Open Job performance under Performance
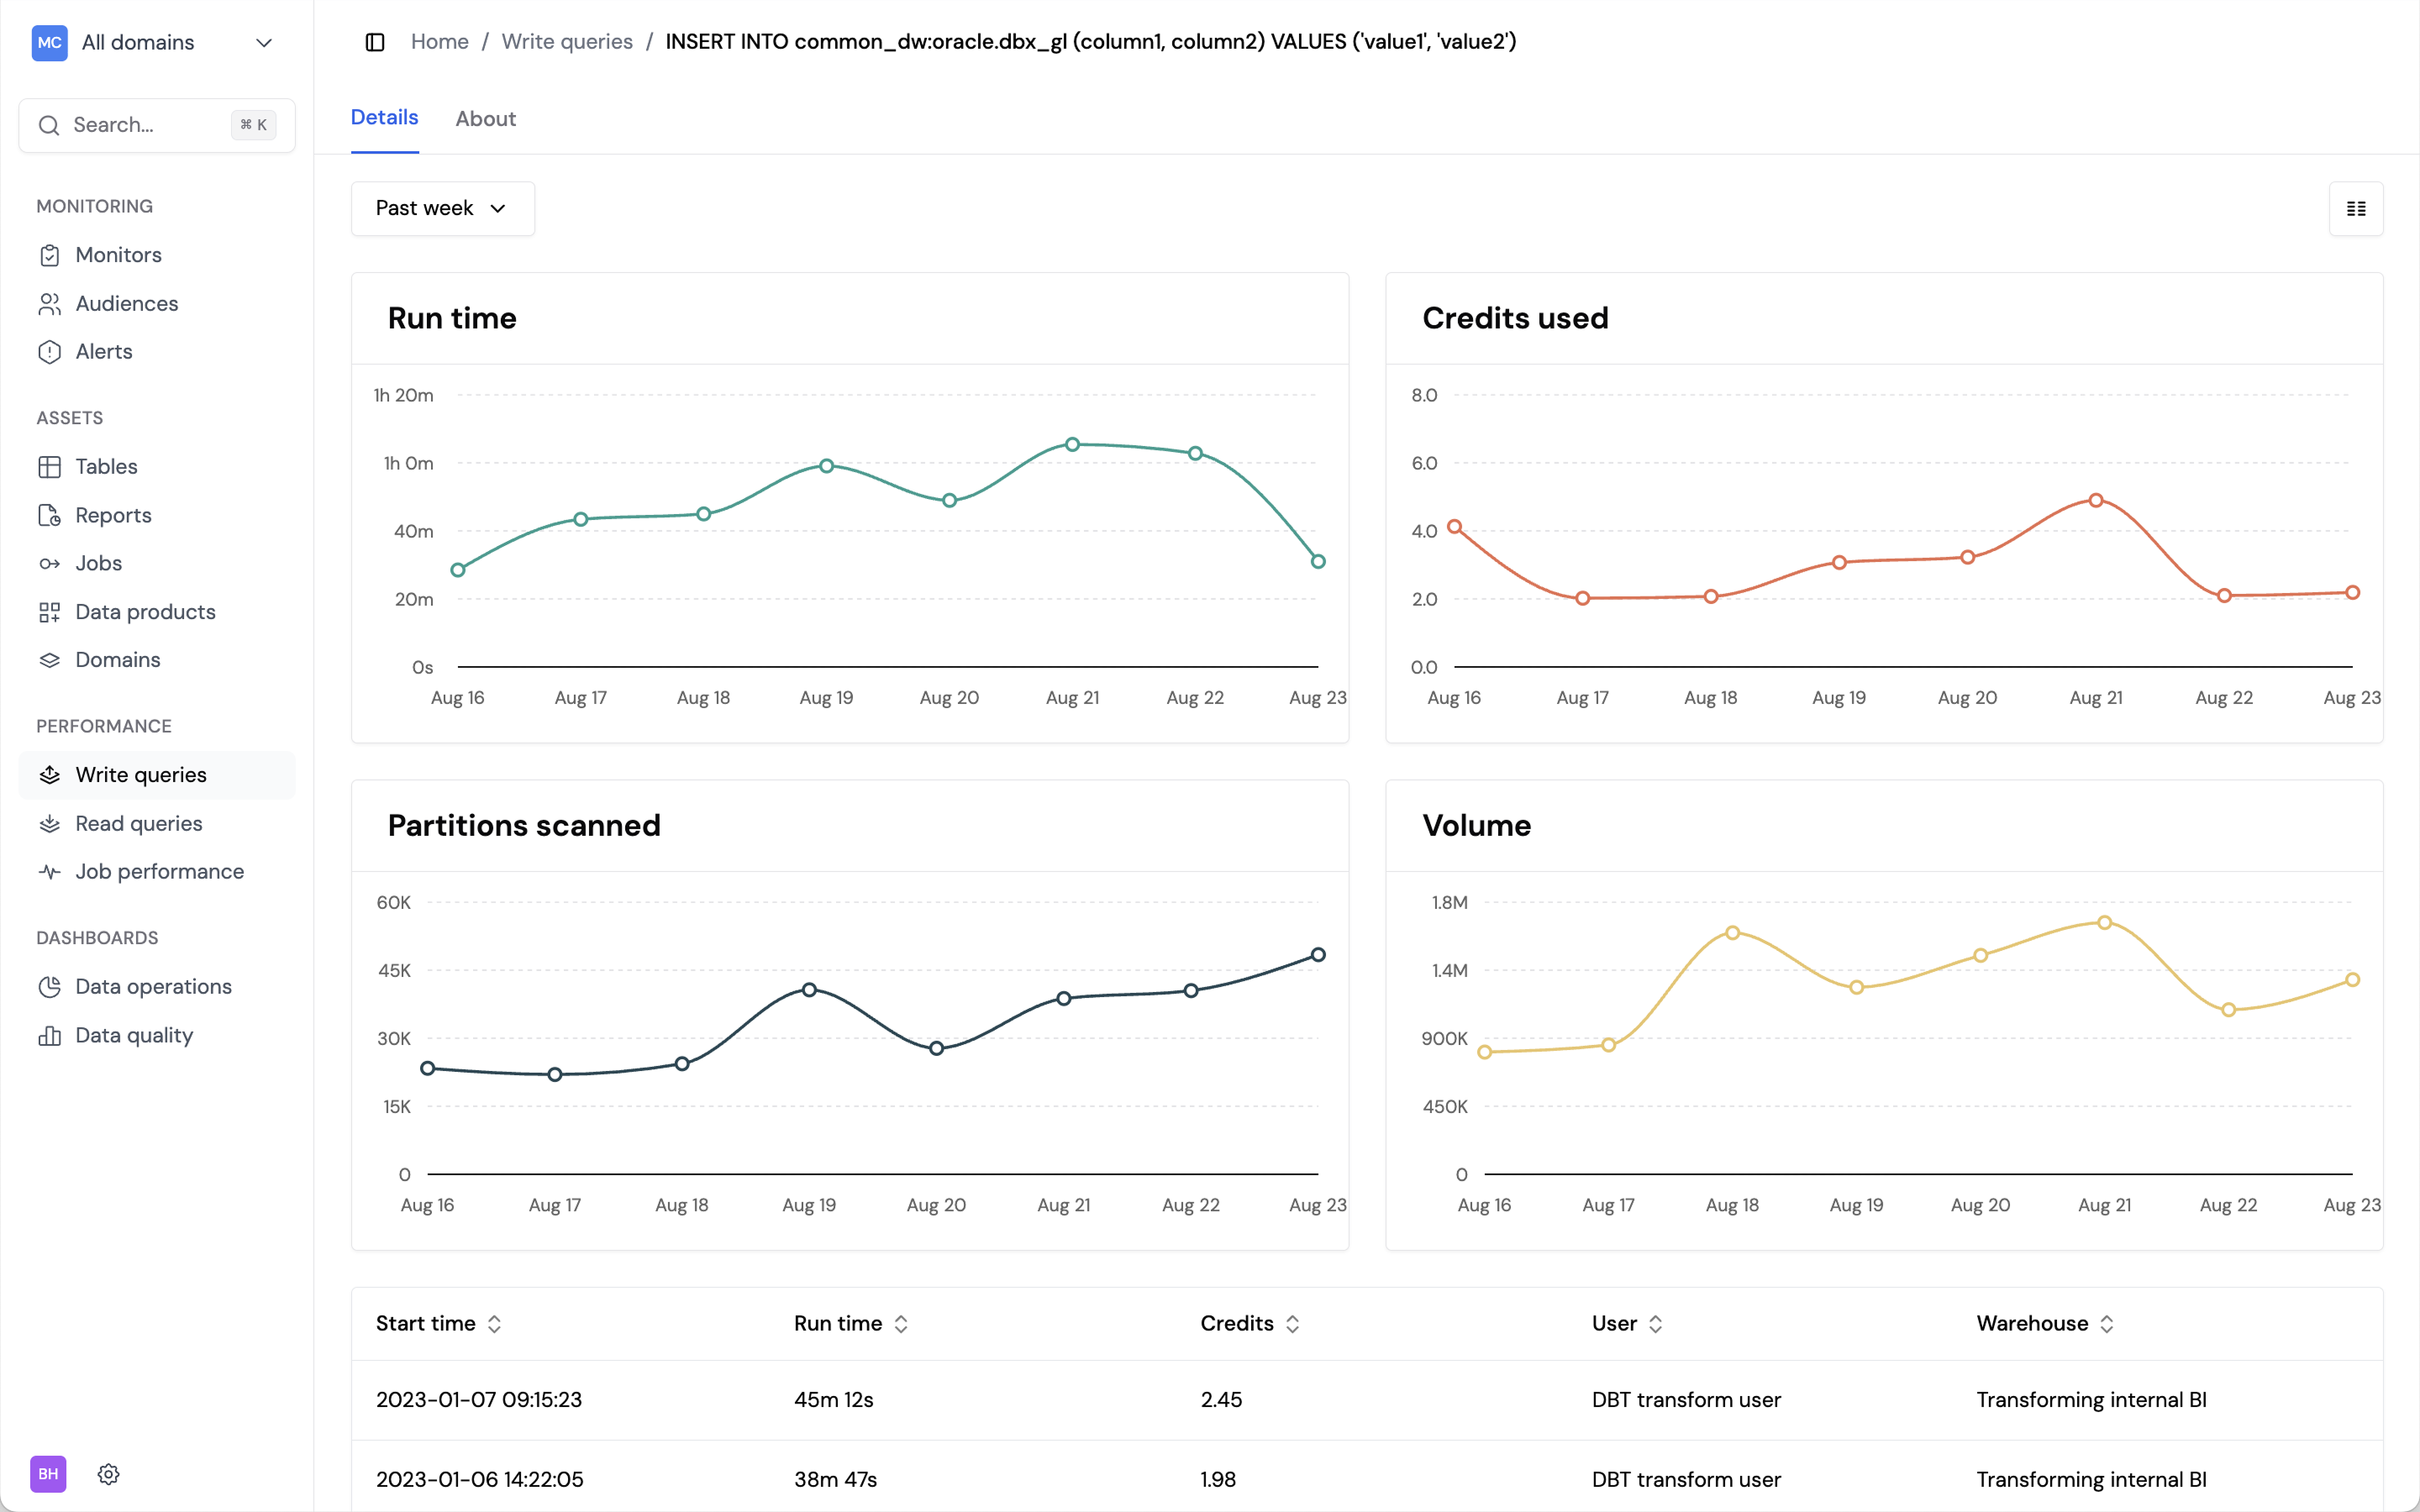This screenshot has height=1512, width=2420. tap(159, 871)
